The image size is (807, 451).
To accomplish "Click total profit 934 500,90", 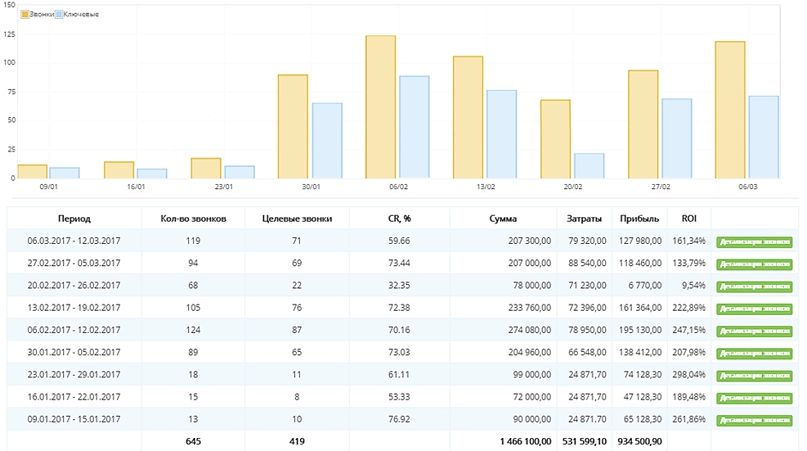I will click(640, 442).
